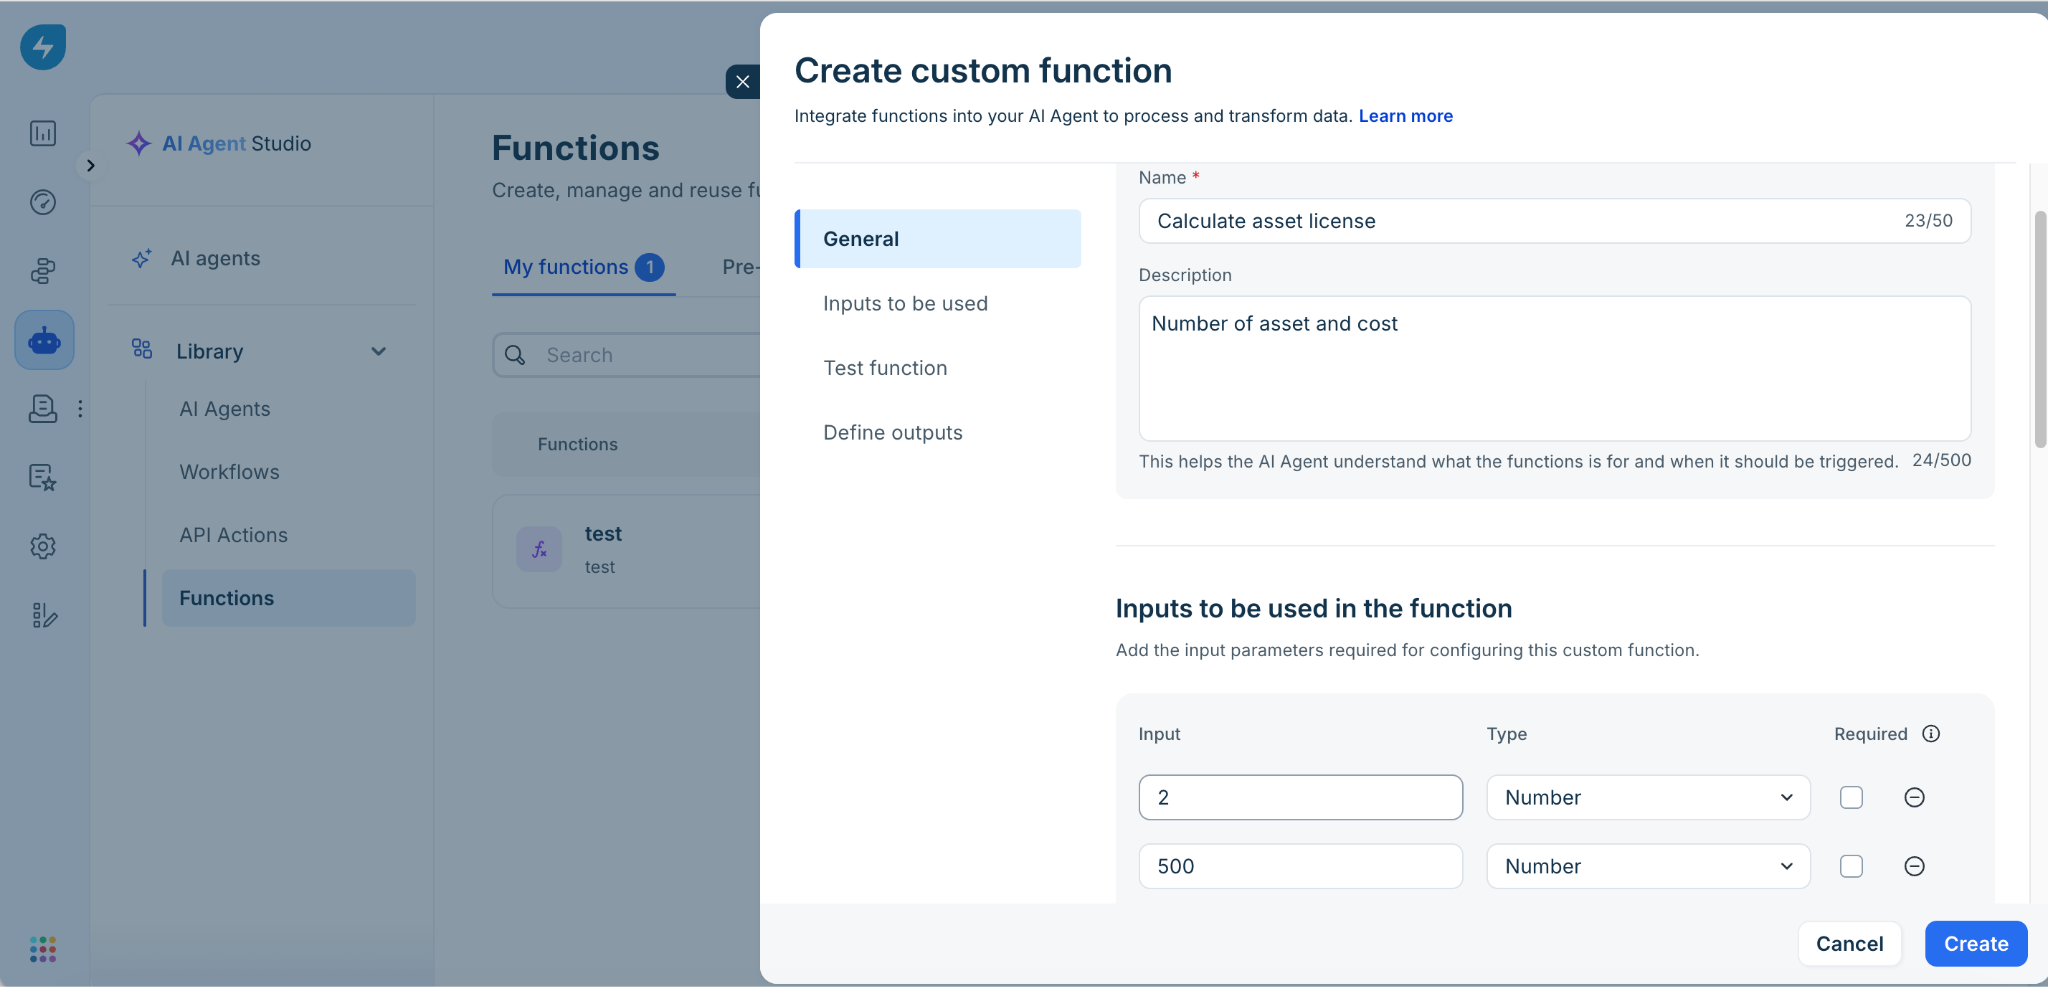2048x987 pixels.
Task: Click the Library grid icon
Action: tap(142, 349)
